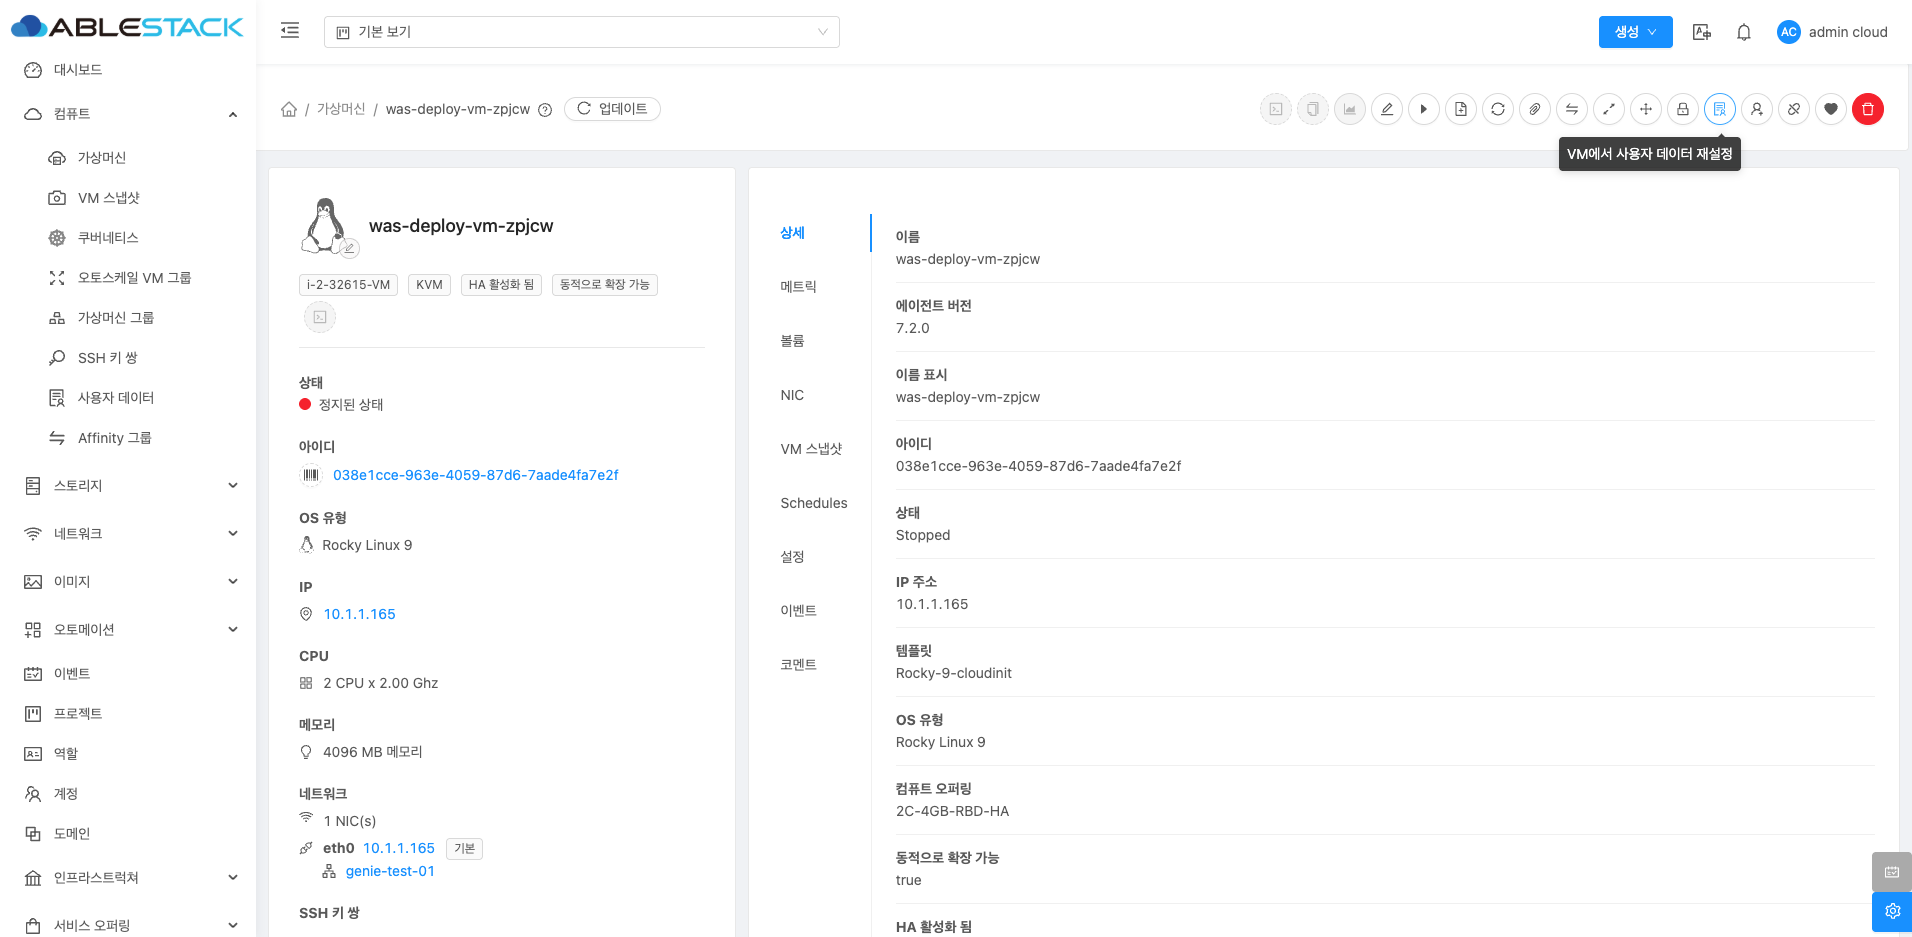This screenshot has width=1912, height=937.
Task: Open the 기본 보기 view dropdown
Action: [x=581, y=32]
